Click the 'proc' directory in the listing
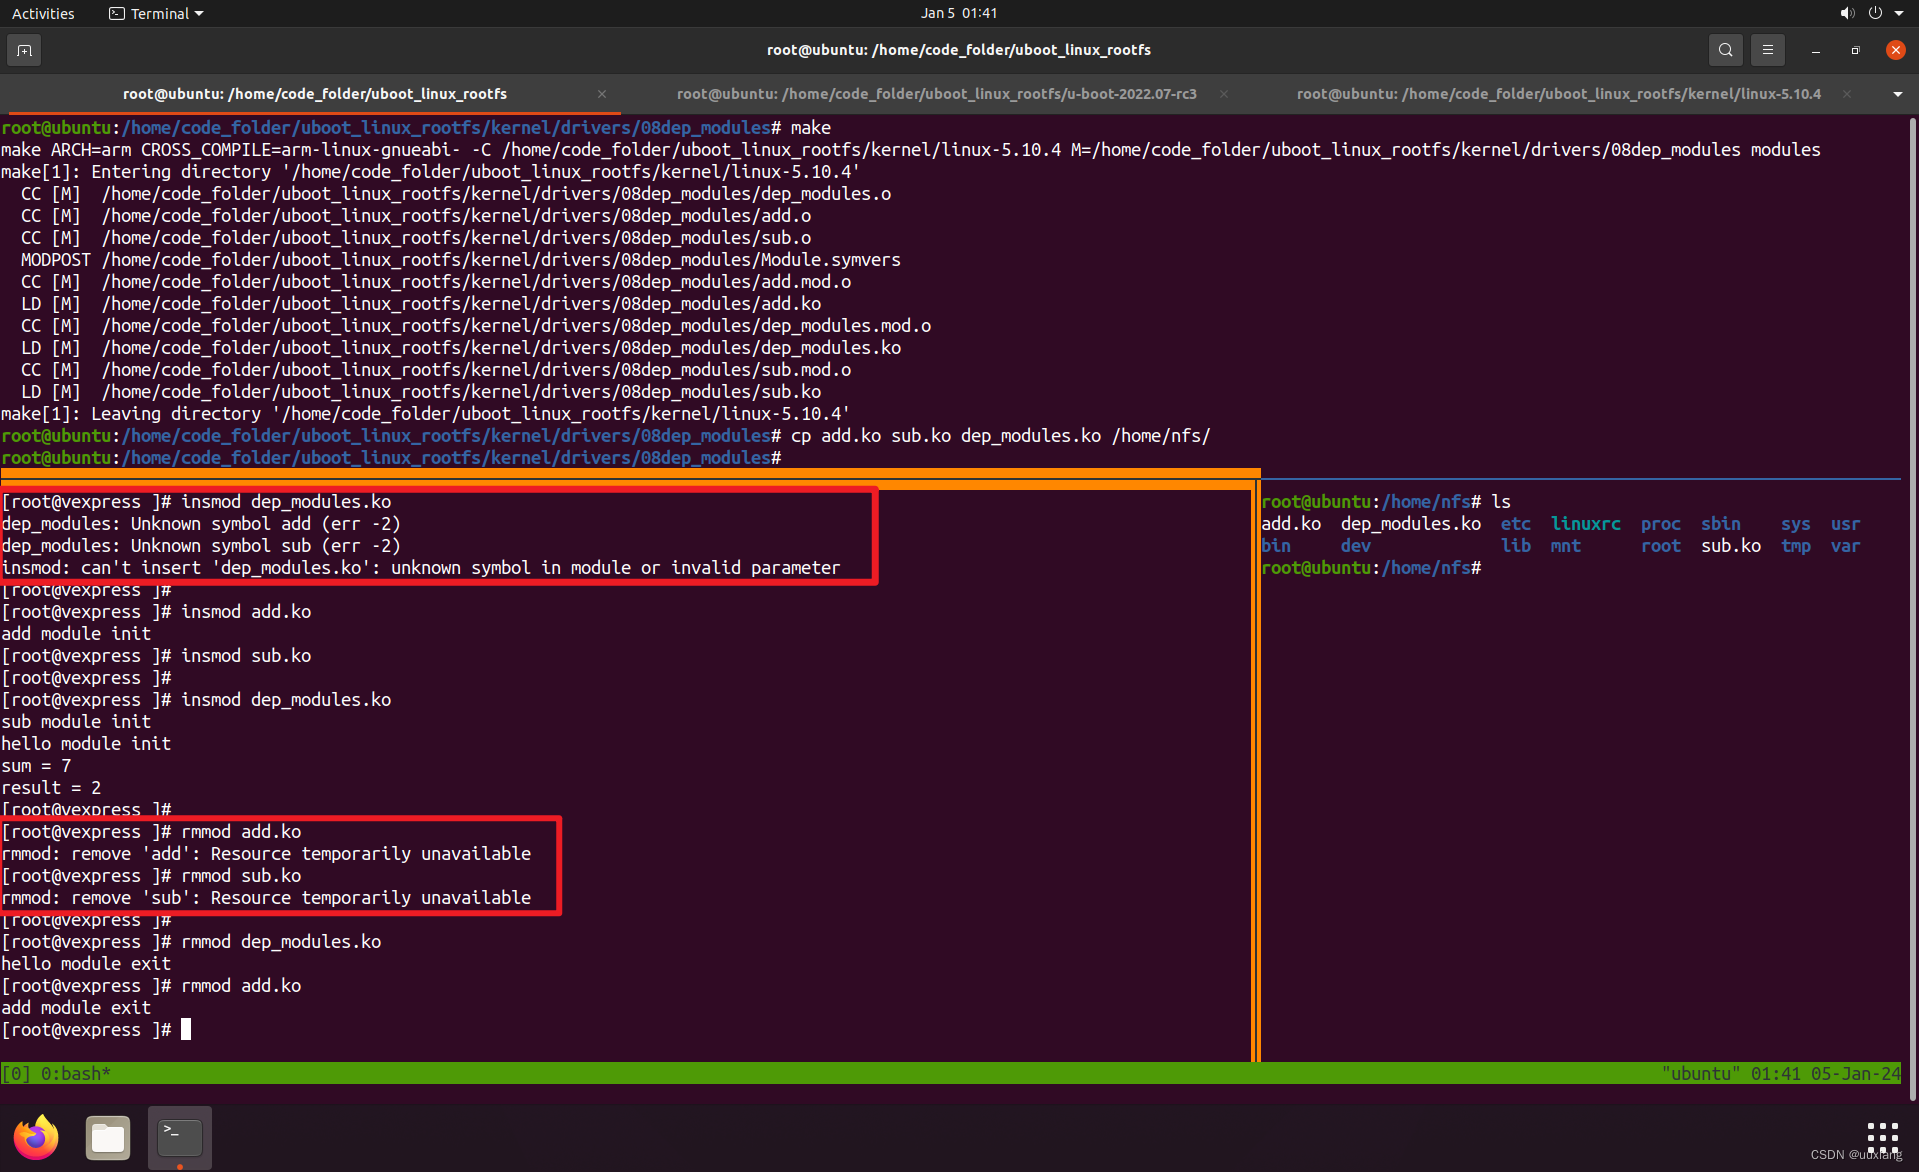Image resolution: width=1919 pixels, height=1172 pixels. 1661,524
